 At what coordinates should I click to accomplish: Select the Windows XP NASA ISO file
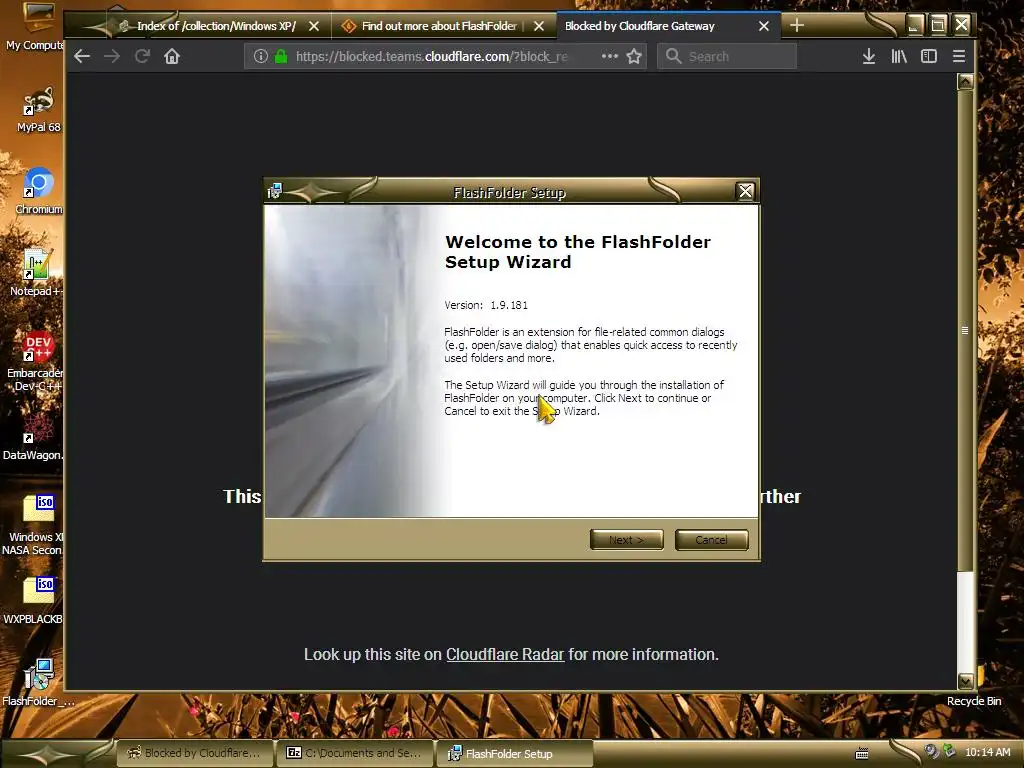click(34, 524)
